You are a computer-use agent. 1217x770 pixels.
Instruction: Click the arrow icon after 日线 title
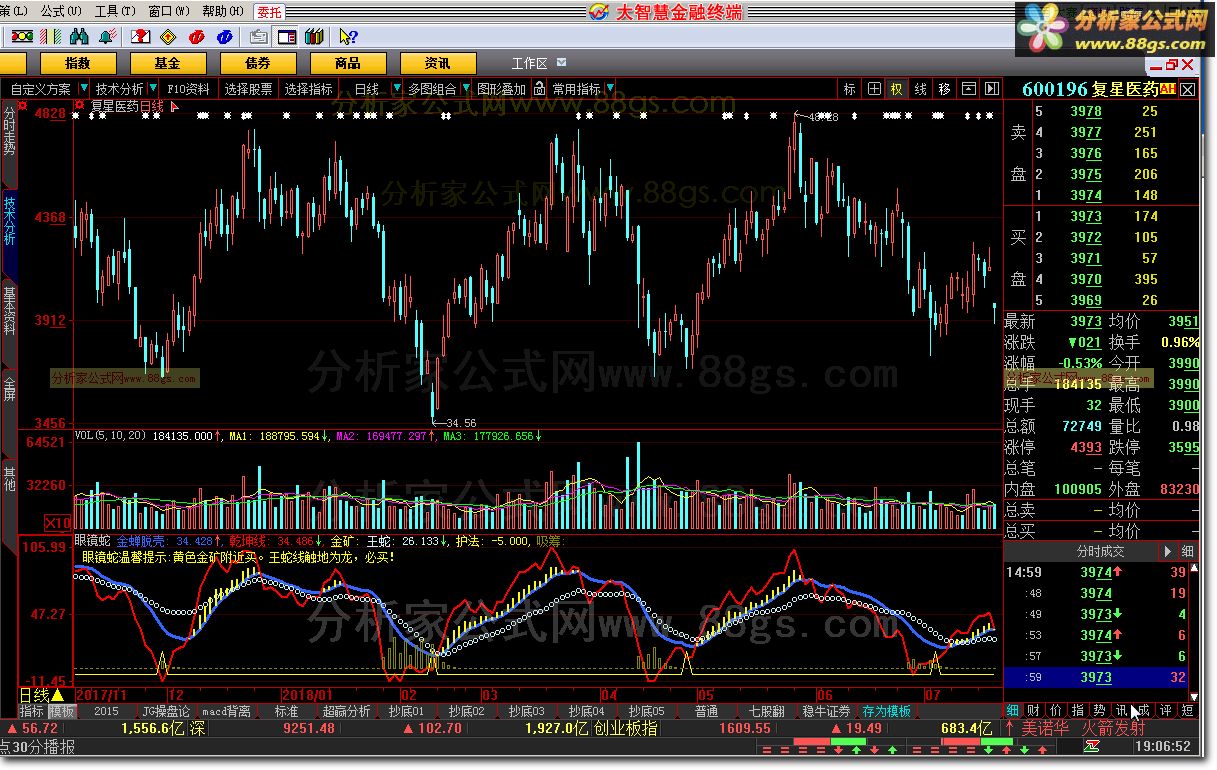click(x=175, y=105)
